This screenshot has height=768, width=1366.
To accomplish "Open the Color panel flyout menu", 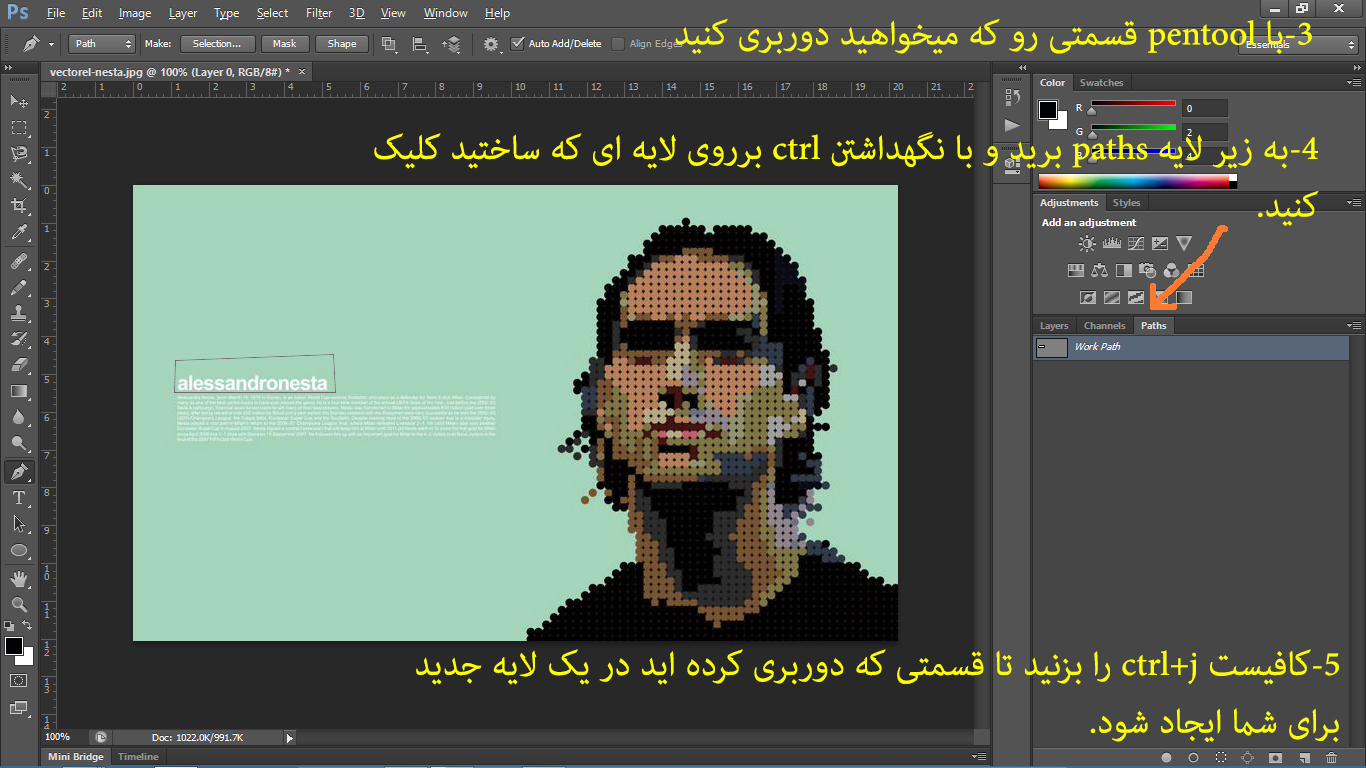I will pos(1355,83).
